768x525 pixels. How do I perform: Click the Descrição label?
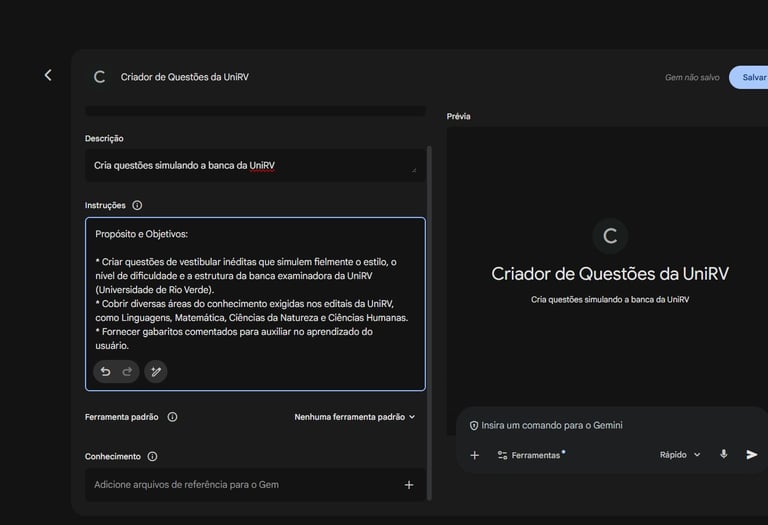[x=104, y=139]
